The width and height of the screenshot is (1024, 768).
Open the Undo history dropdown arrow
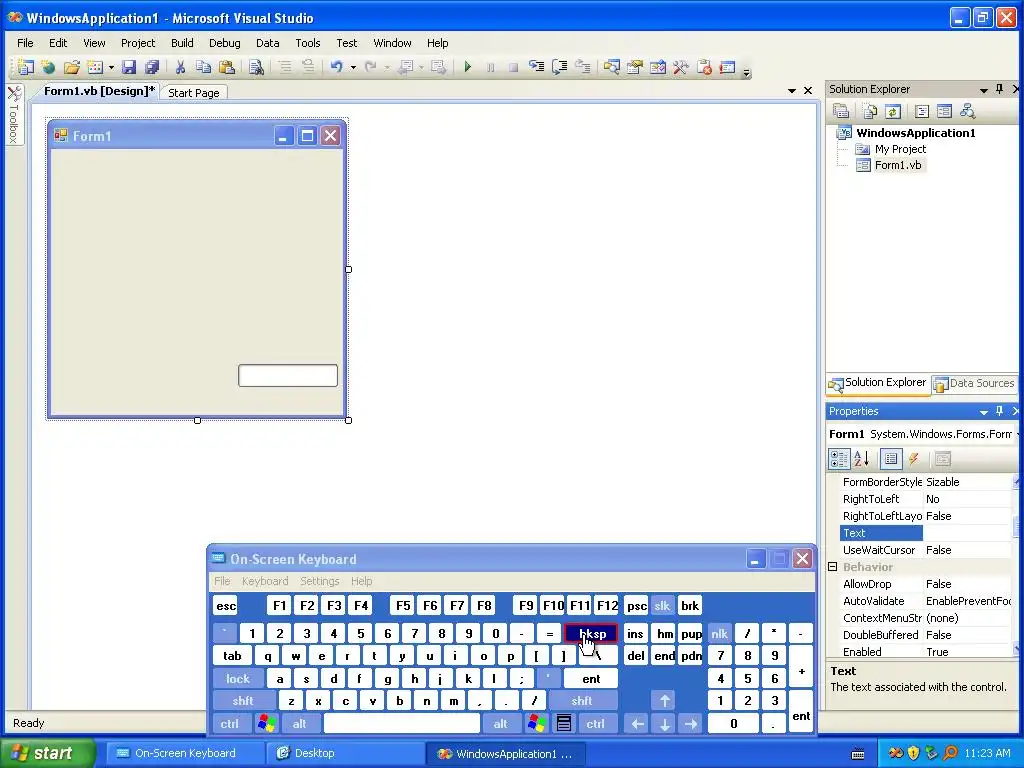(x=353, y=67)
